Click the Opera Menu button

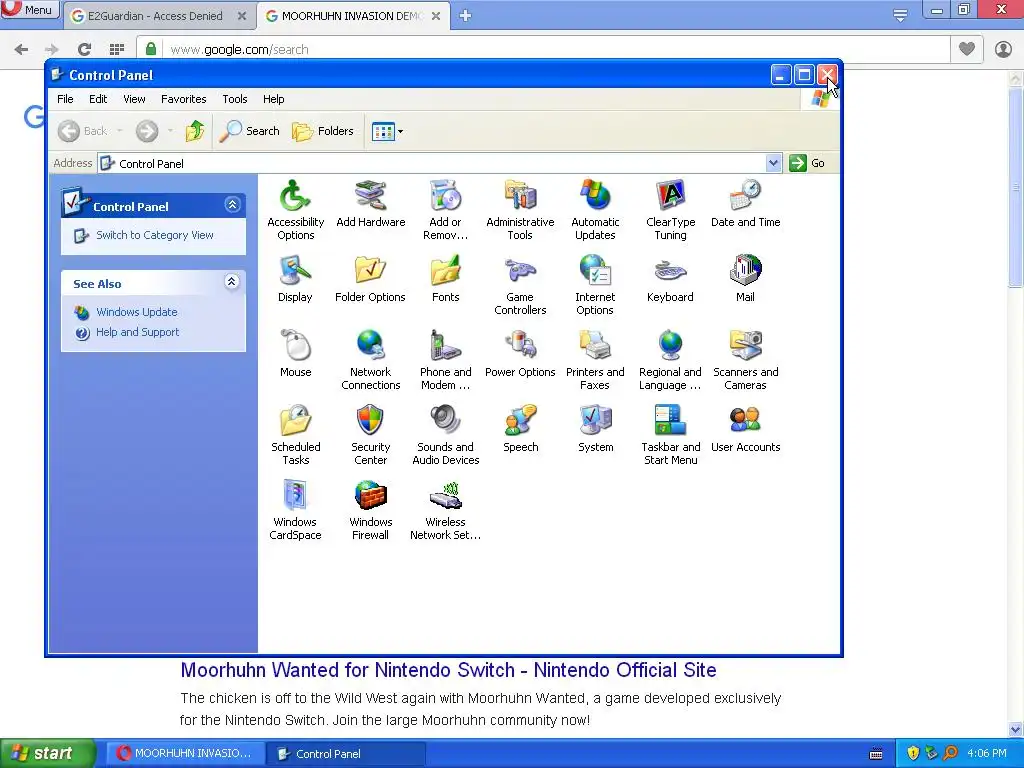click(29, 10)
